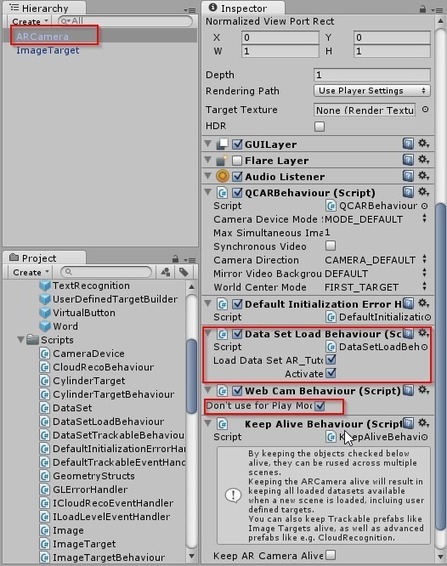Open Rendering Path dropdown
The width and height of the screenshot is (447, 566).
372,91
